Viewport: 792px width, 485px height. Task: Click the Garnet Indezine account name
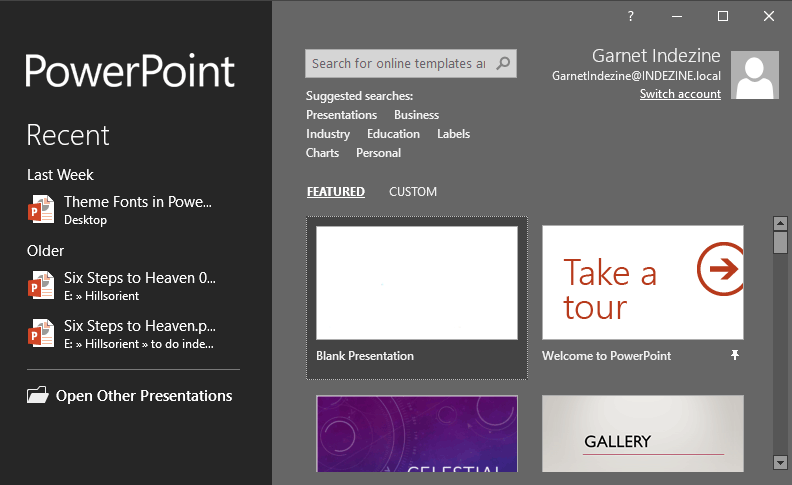tap(656, 56)
